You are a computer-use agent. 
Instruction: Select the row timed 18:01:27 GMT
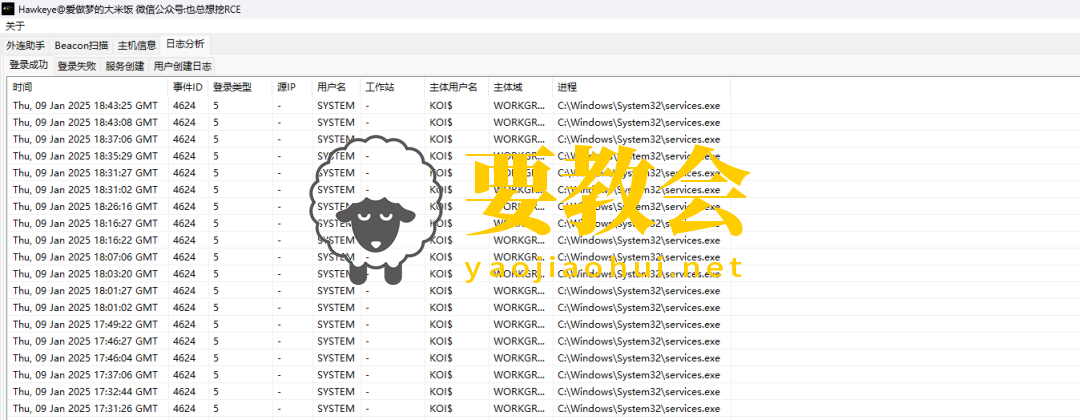tap(368, 291)
